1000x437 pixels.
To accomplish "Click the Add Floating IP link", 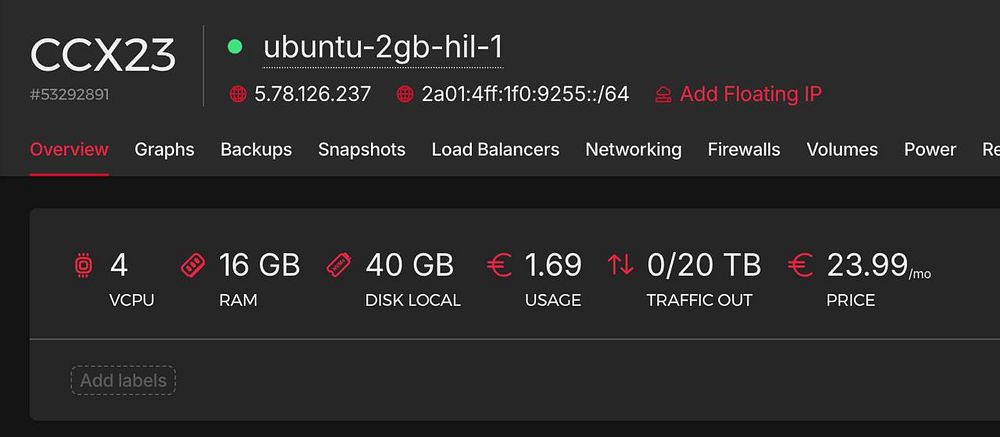I will click(750, 95).
